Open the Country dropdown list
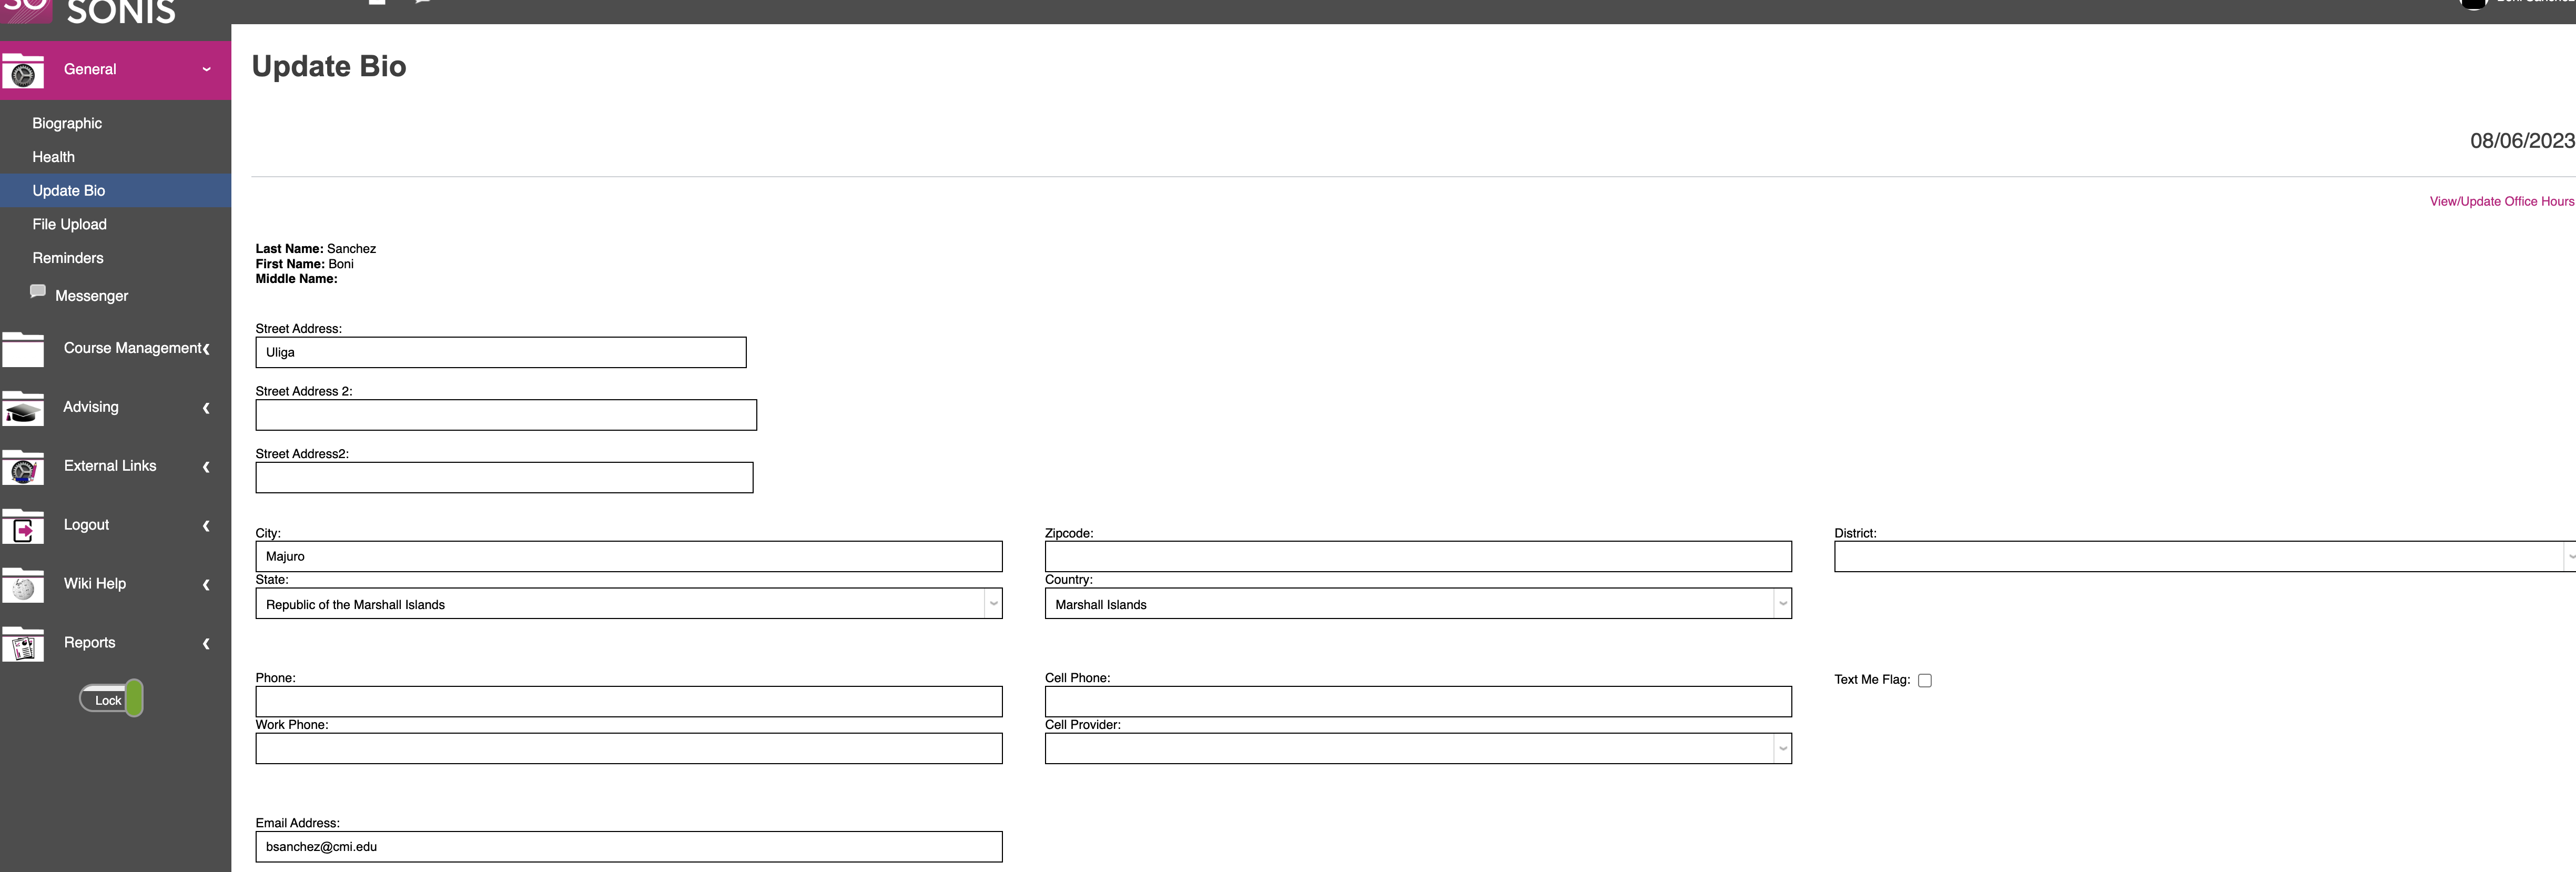The width and height of the screenshot is (2576, 872). [x=1417, y=604]
